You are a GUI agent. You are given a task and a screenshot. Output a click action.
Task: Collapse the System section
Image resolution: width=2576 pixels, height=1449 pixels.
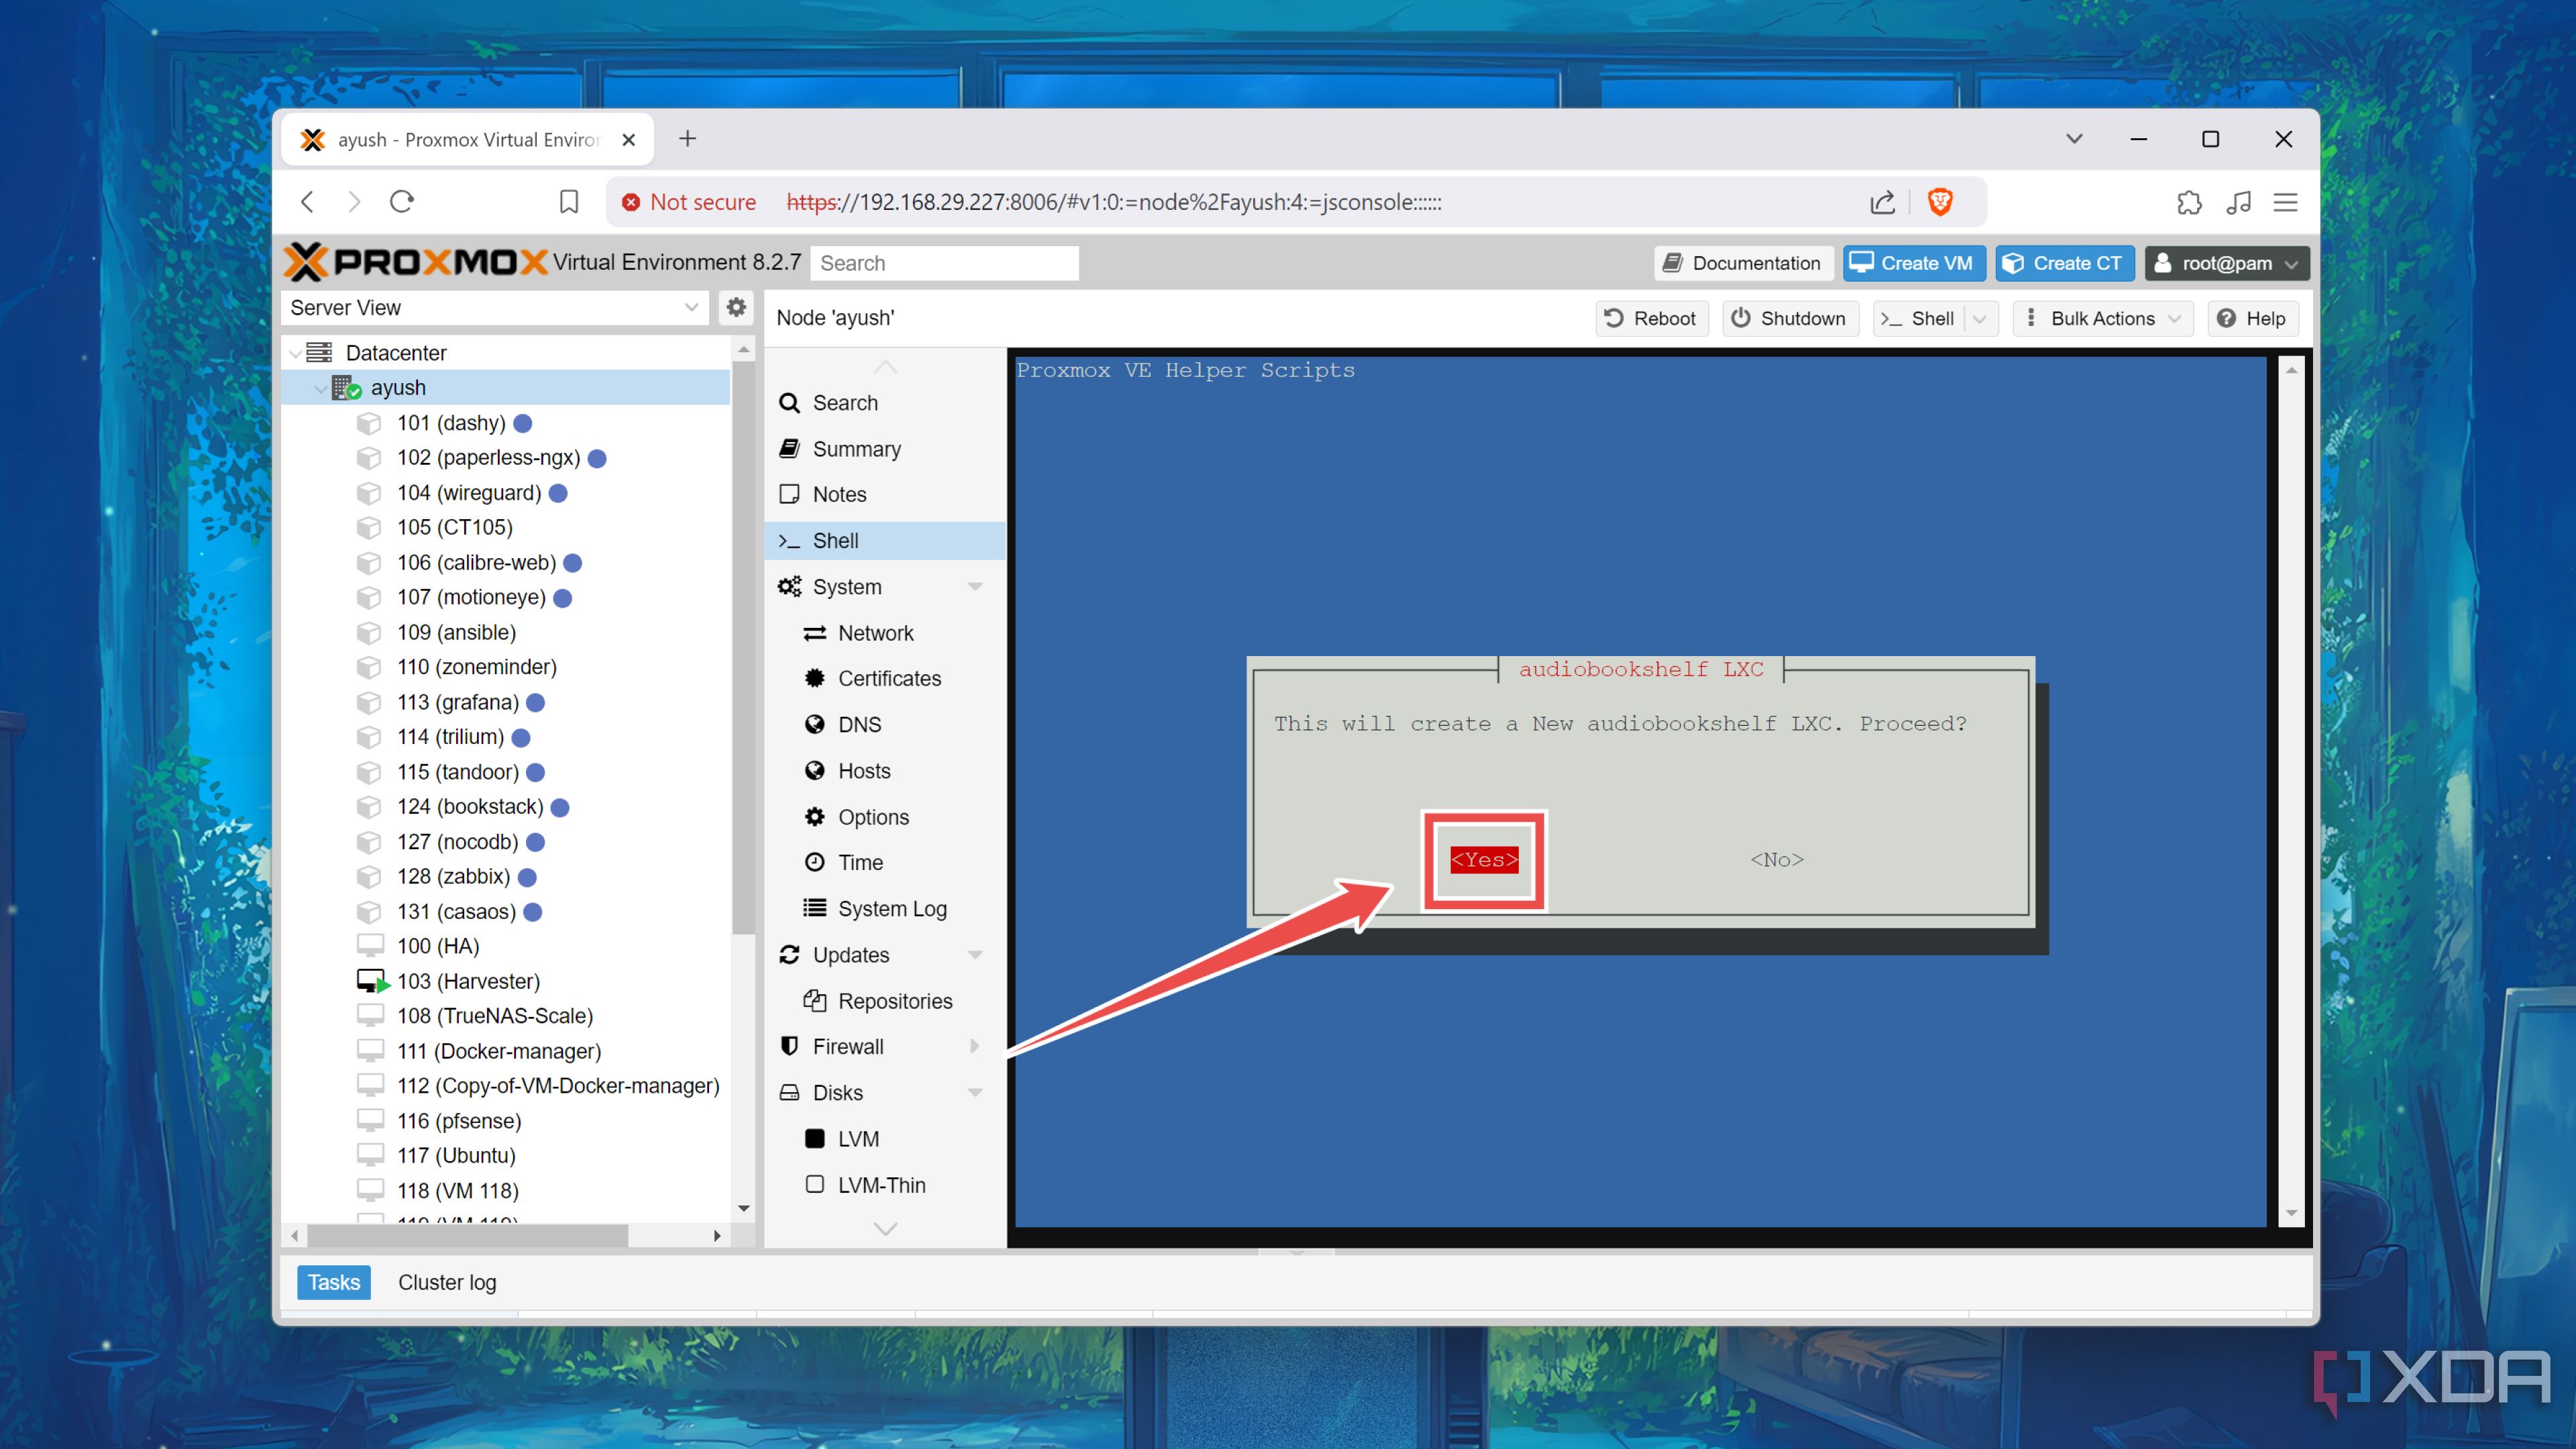975,587
